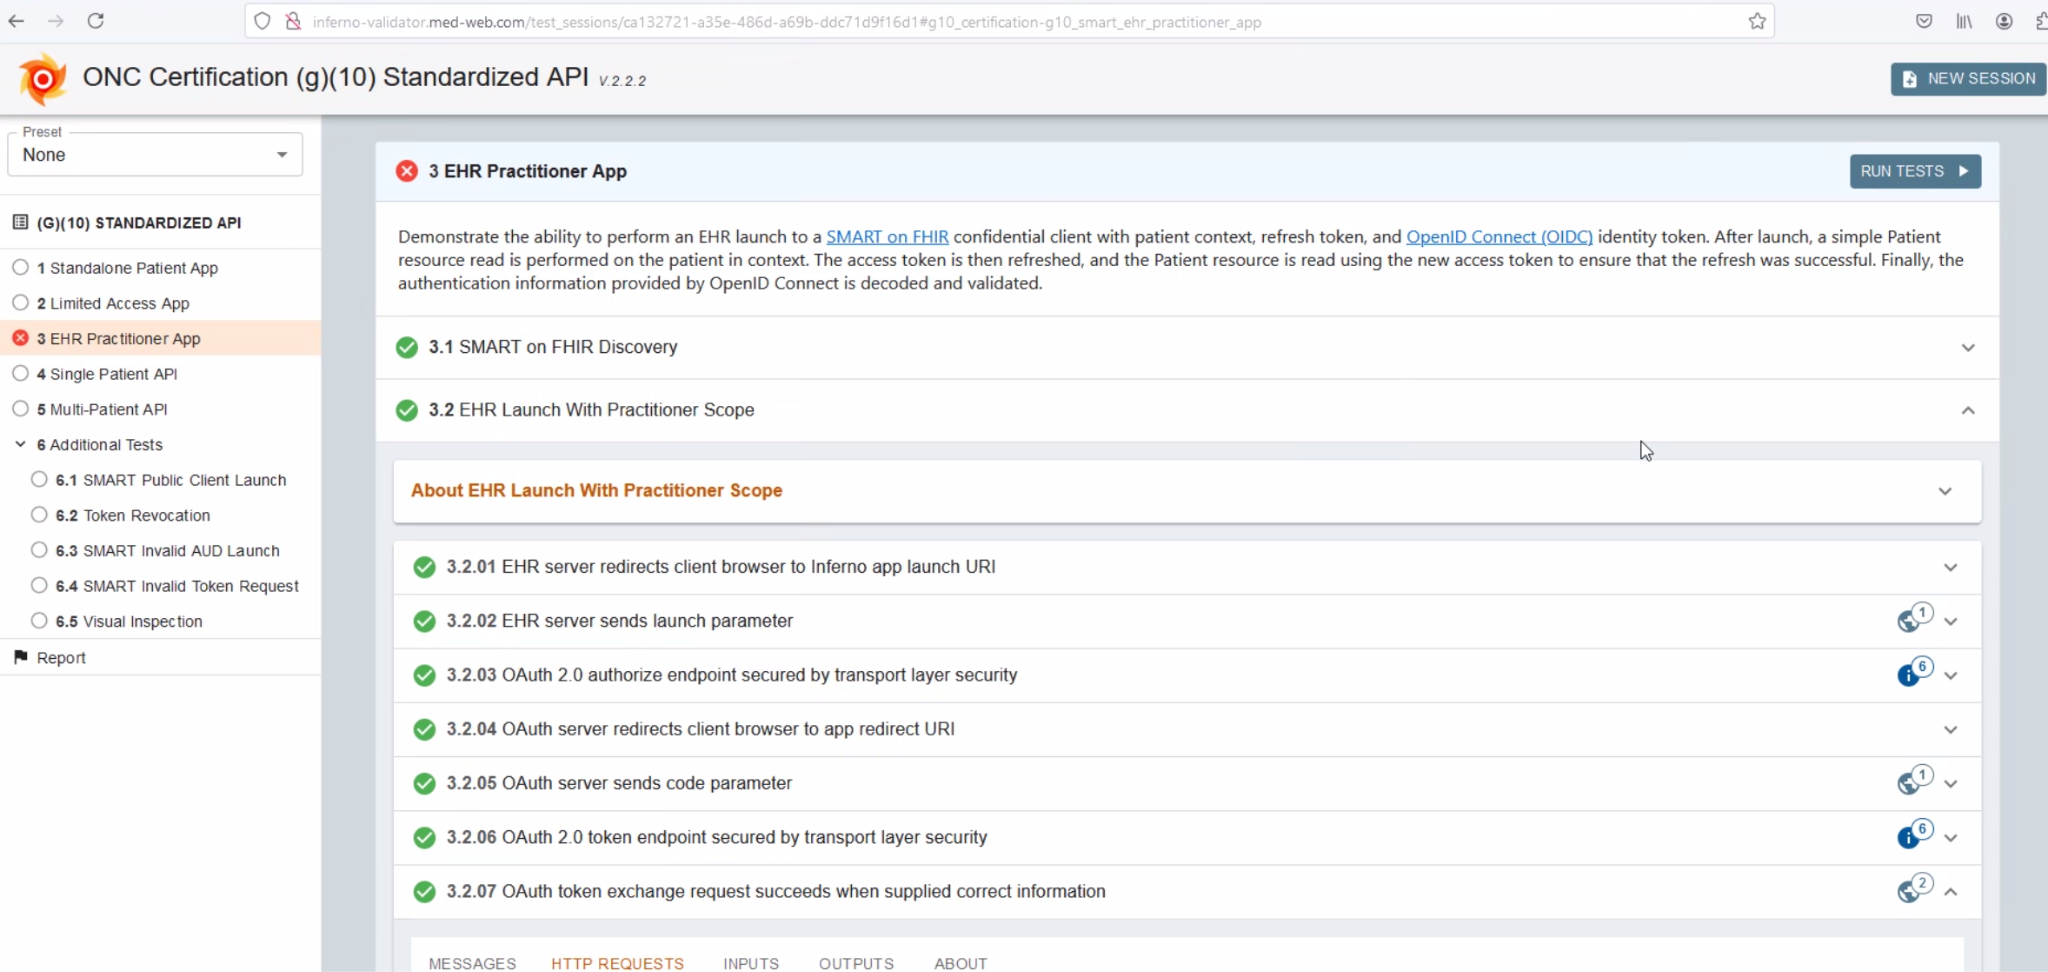2048x972 pixels.
Task: Switch to the Outputs tab
Action: pyautogui.click(x=856, y=963)
